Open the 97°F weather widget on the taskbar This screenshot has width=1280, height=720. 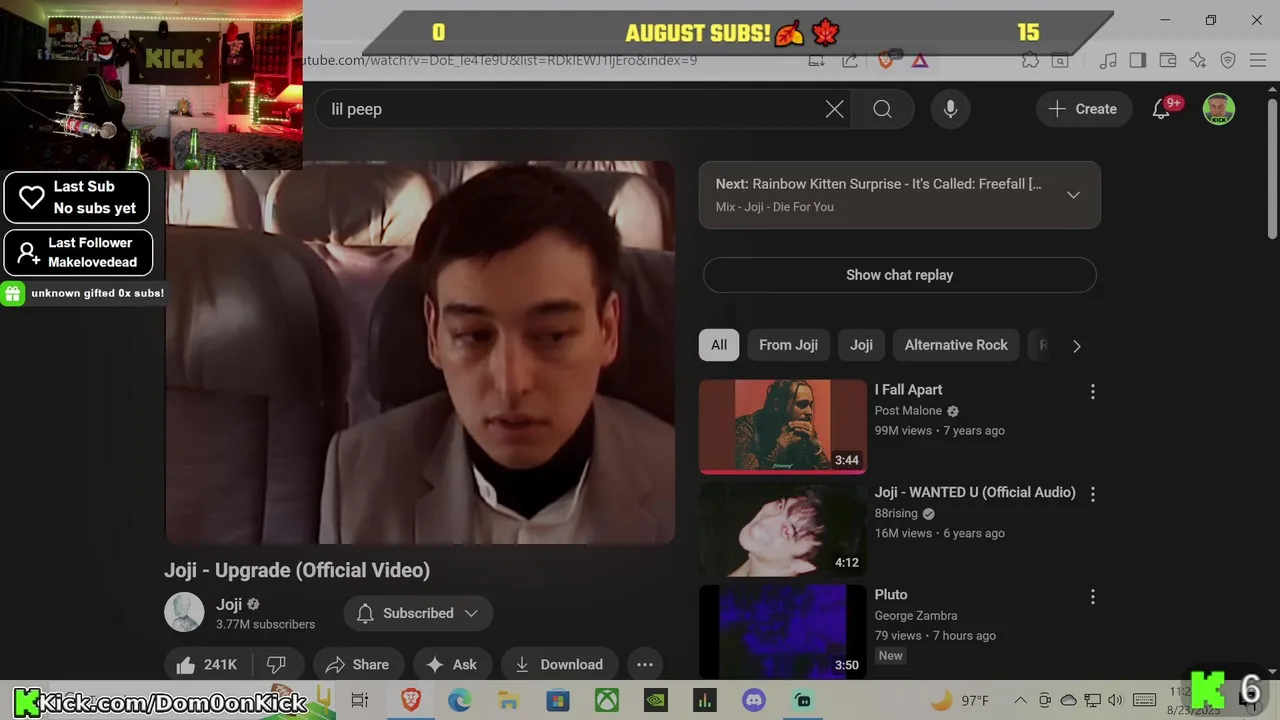(x=960, y=700)
